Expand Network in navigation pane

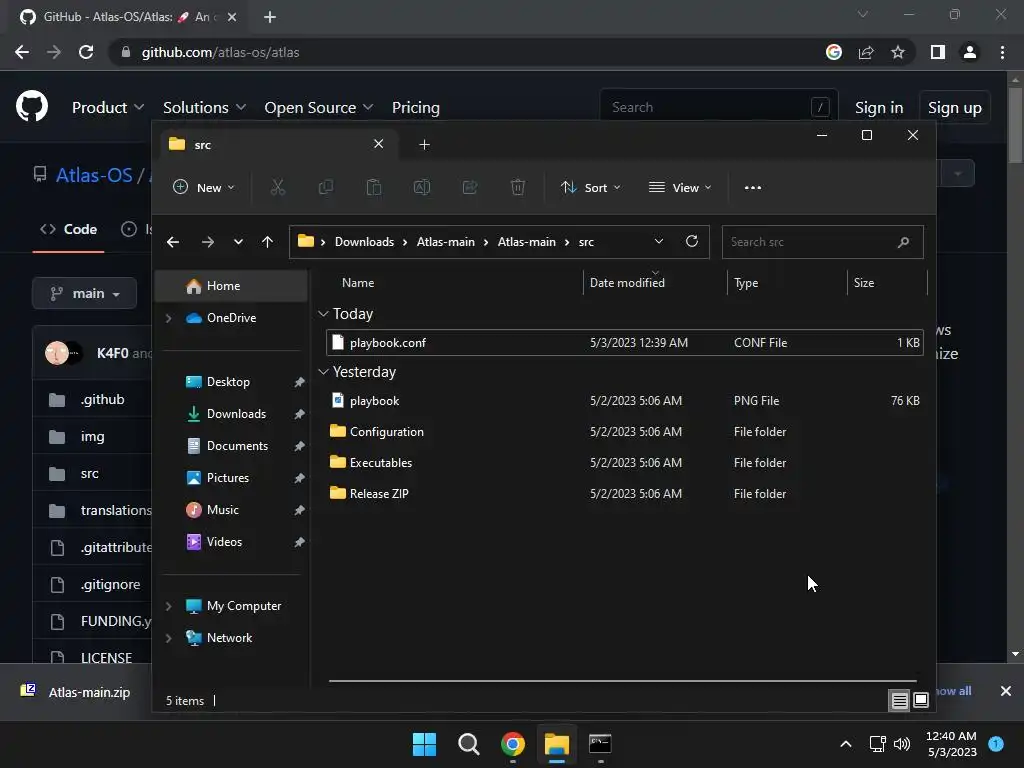(x=168, y=638)
